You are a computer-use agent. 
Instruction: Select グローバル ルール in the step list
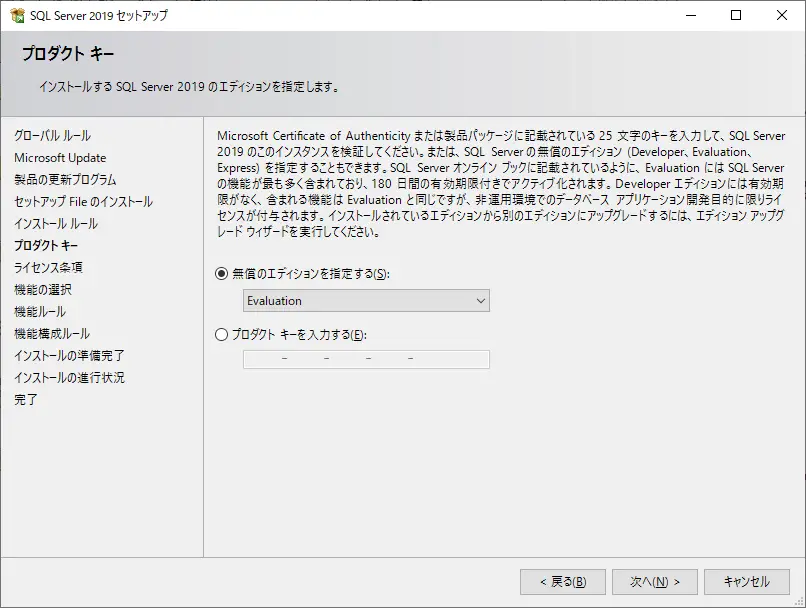tap(52, 136)
